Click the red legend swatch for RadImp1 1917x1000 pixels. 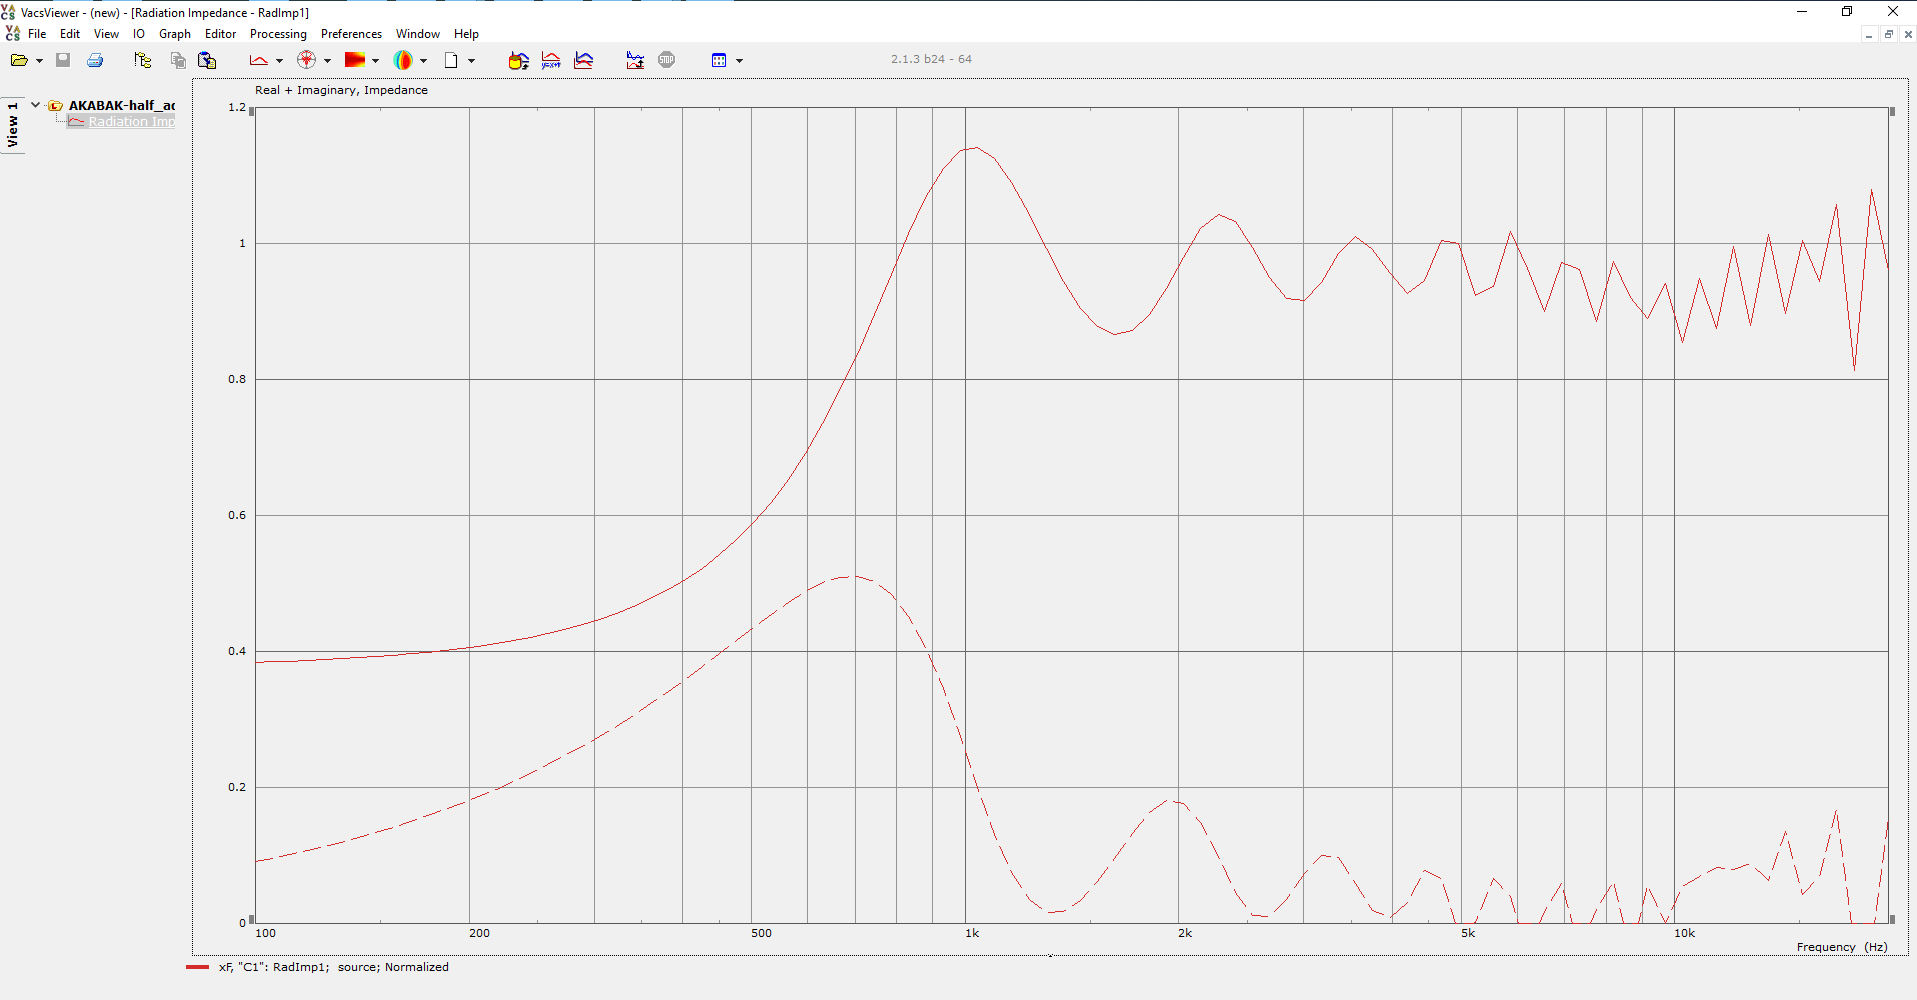(197, 967)
